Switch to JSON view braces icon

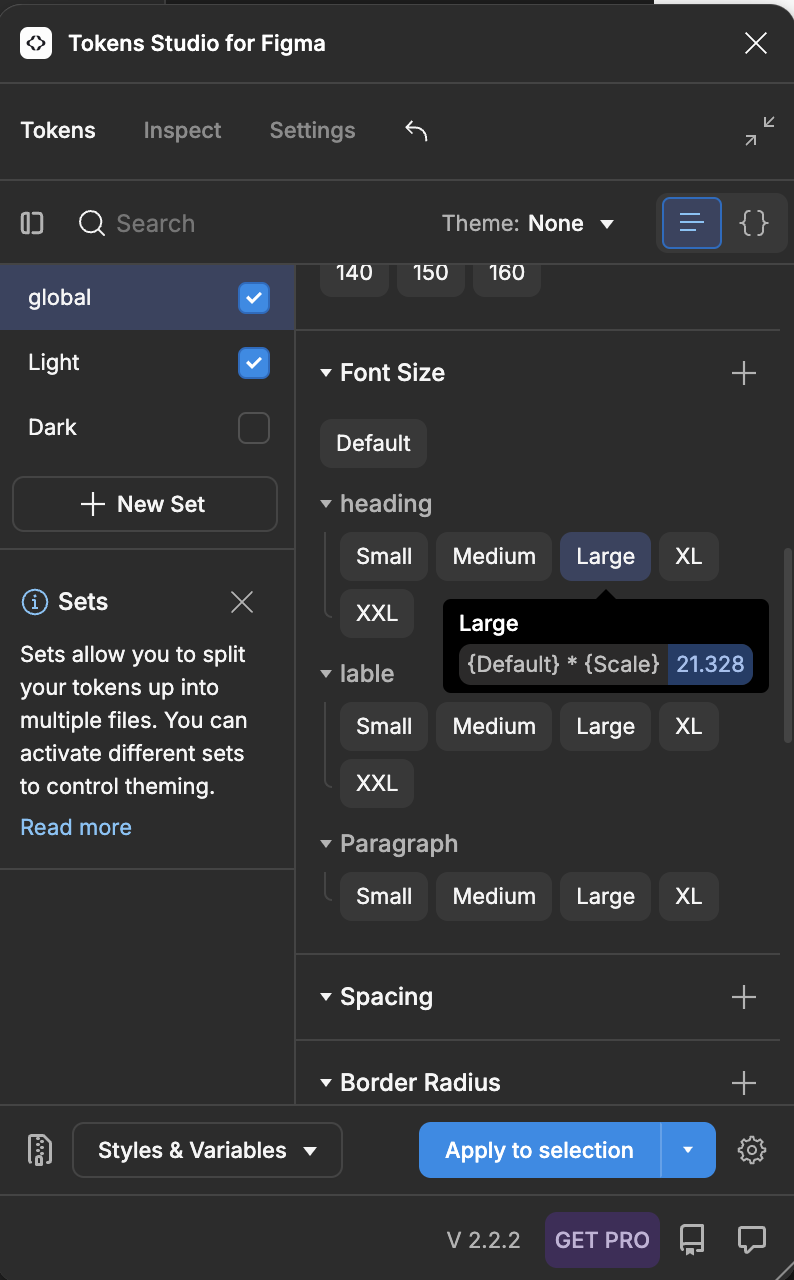click(753, 222)
